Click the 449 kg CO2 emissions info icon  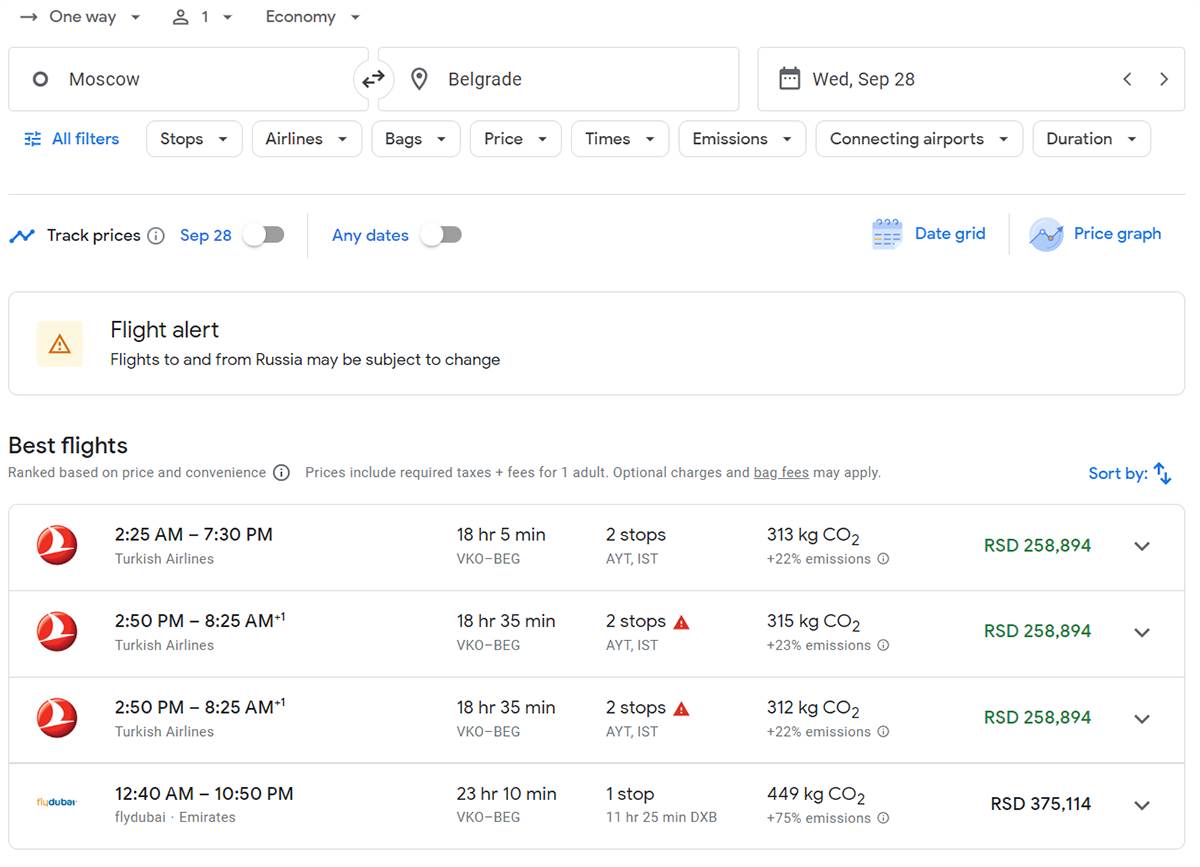(883, 818)
